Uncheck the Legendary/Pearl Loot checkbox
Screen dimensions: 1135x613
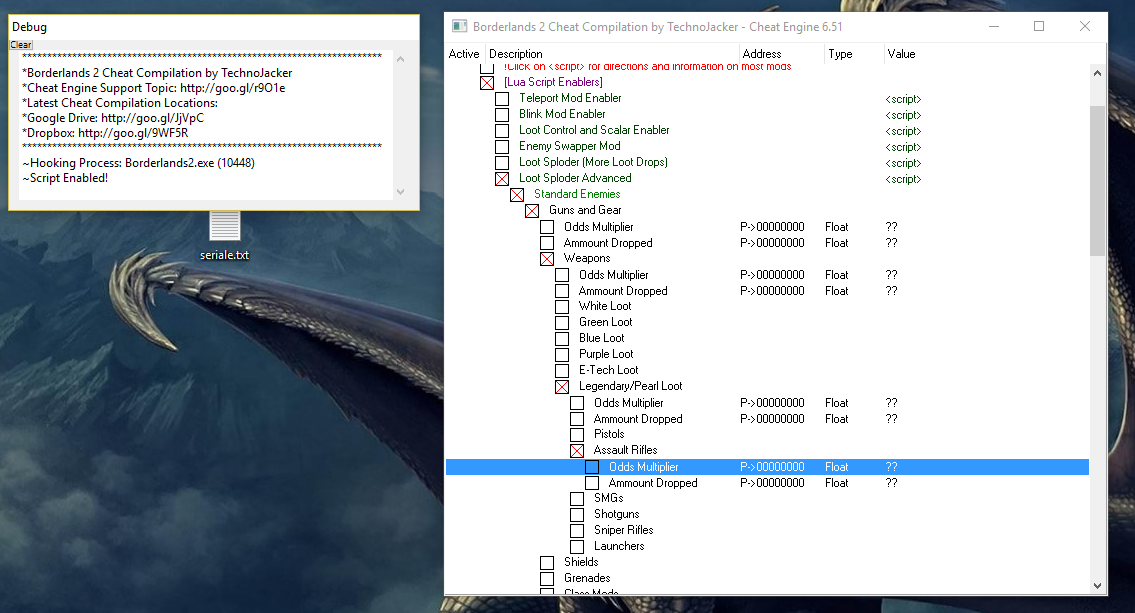click(562, 386)
